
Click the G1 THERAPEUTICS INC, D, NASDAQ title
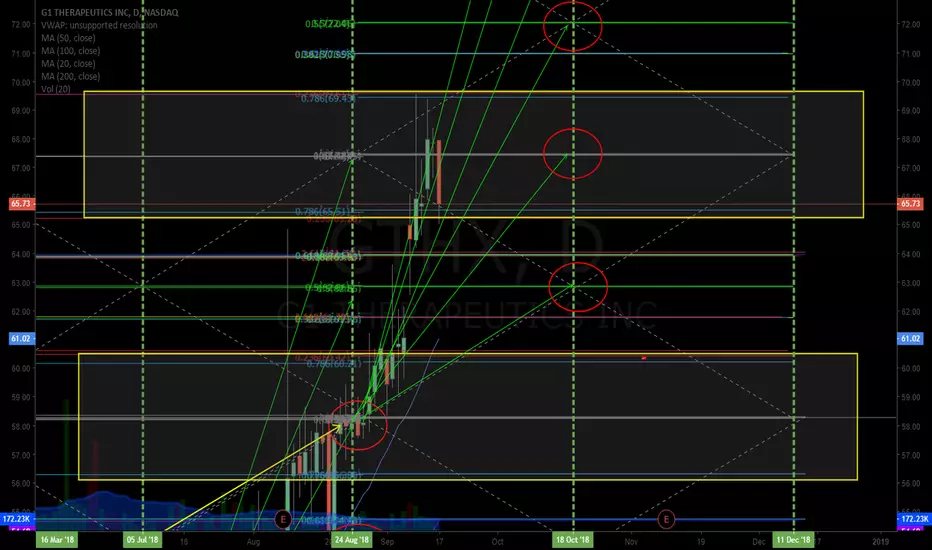pyautogui.click(x=109, y=12)
